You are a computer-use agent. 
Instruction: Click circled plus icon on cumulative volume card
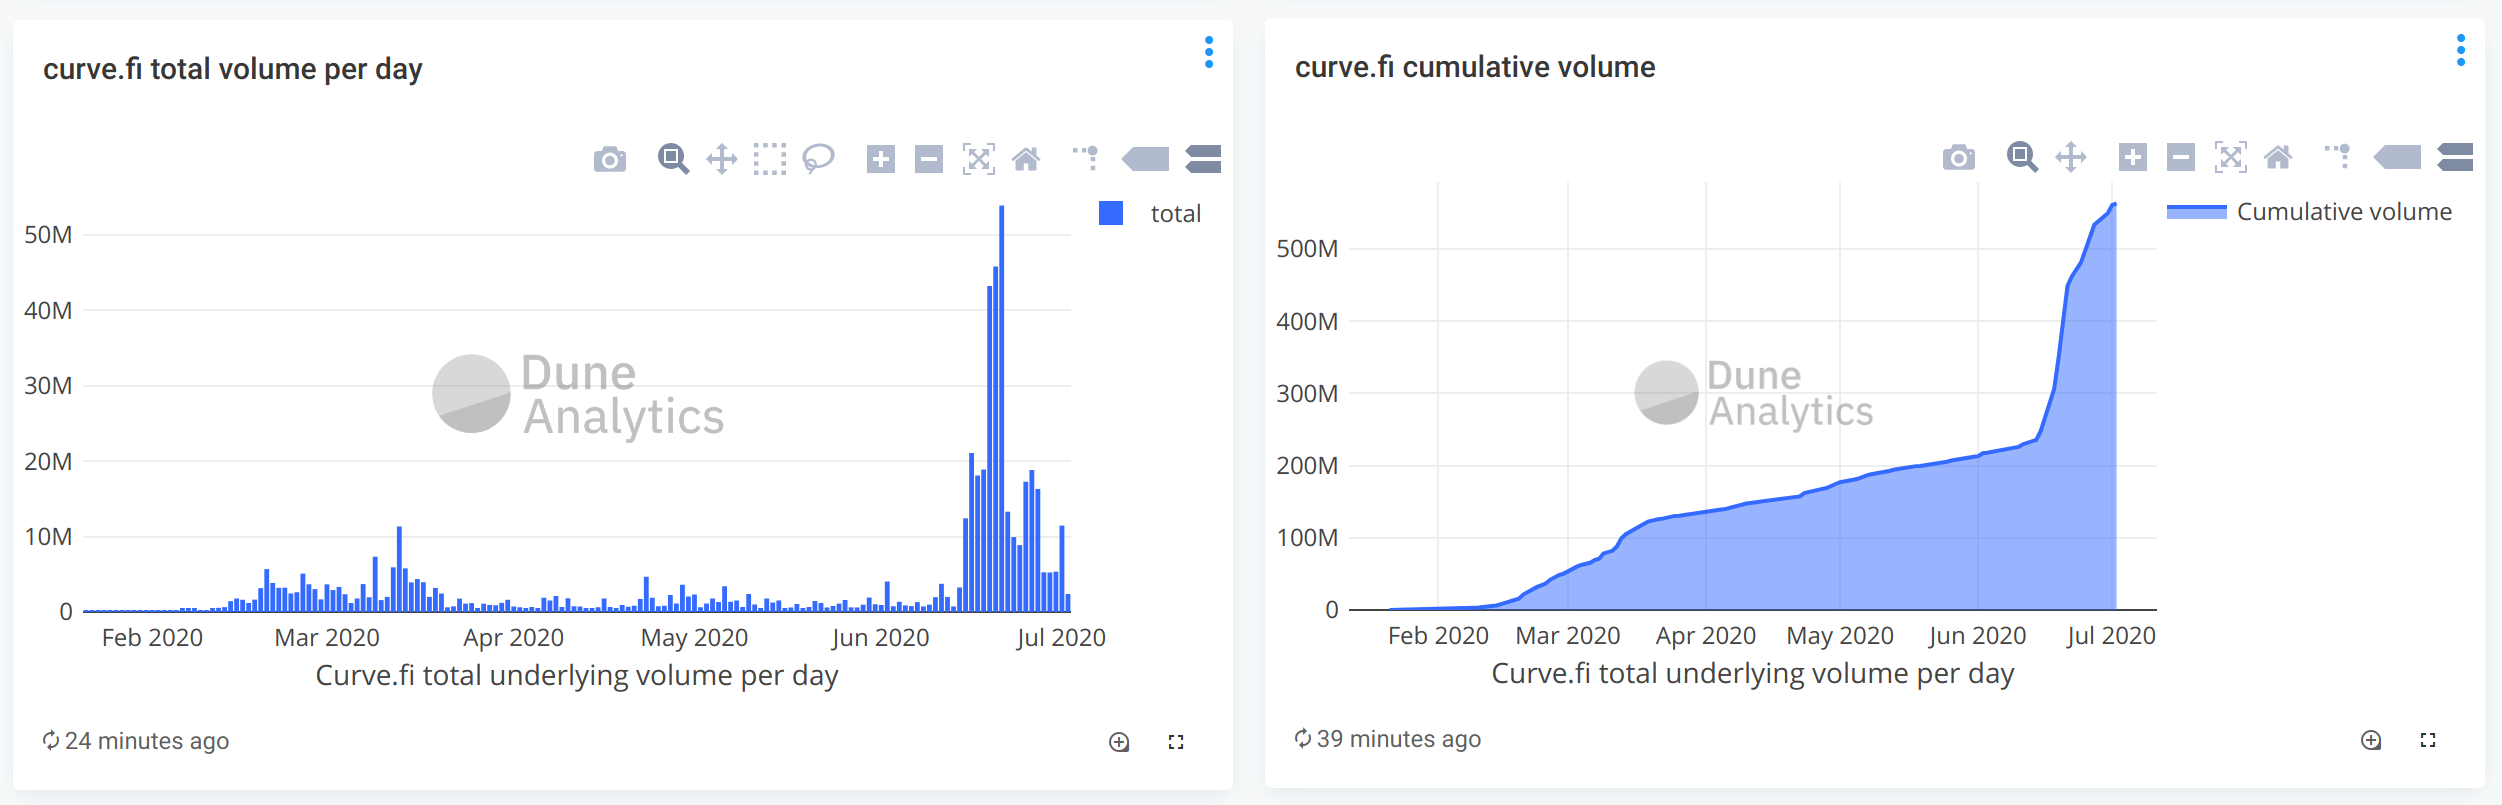pyautogui.click(x=2371, y=740)
